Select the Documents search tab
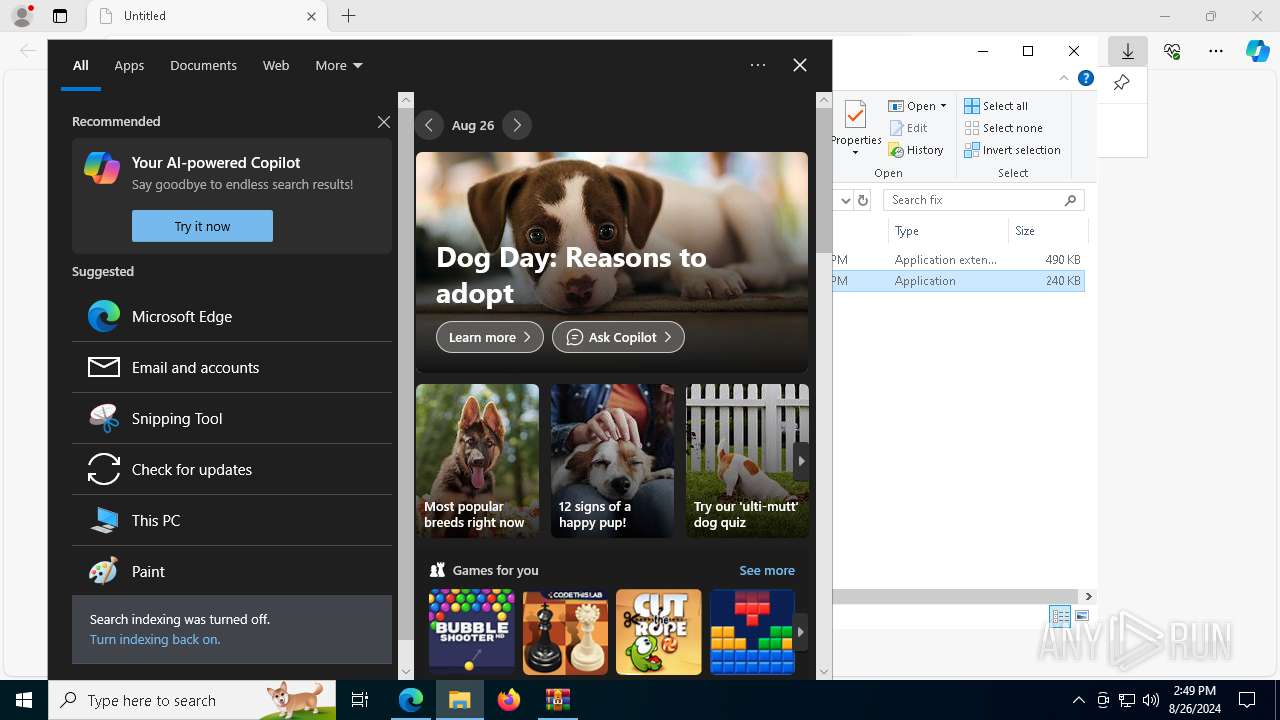Screen dimensions: 1280x720 pyautogui.click(x=203, y=65)
